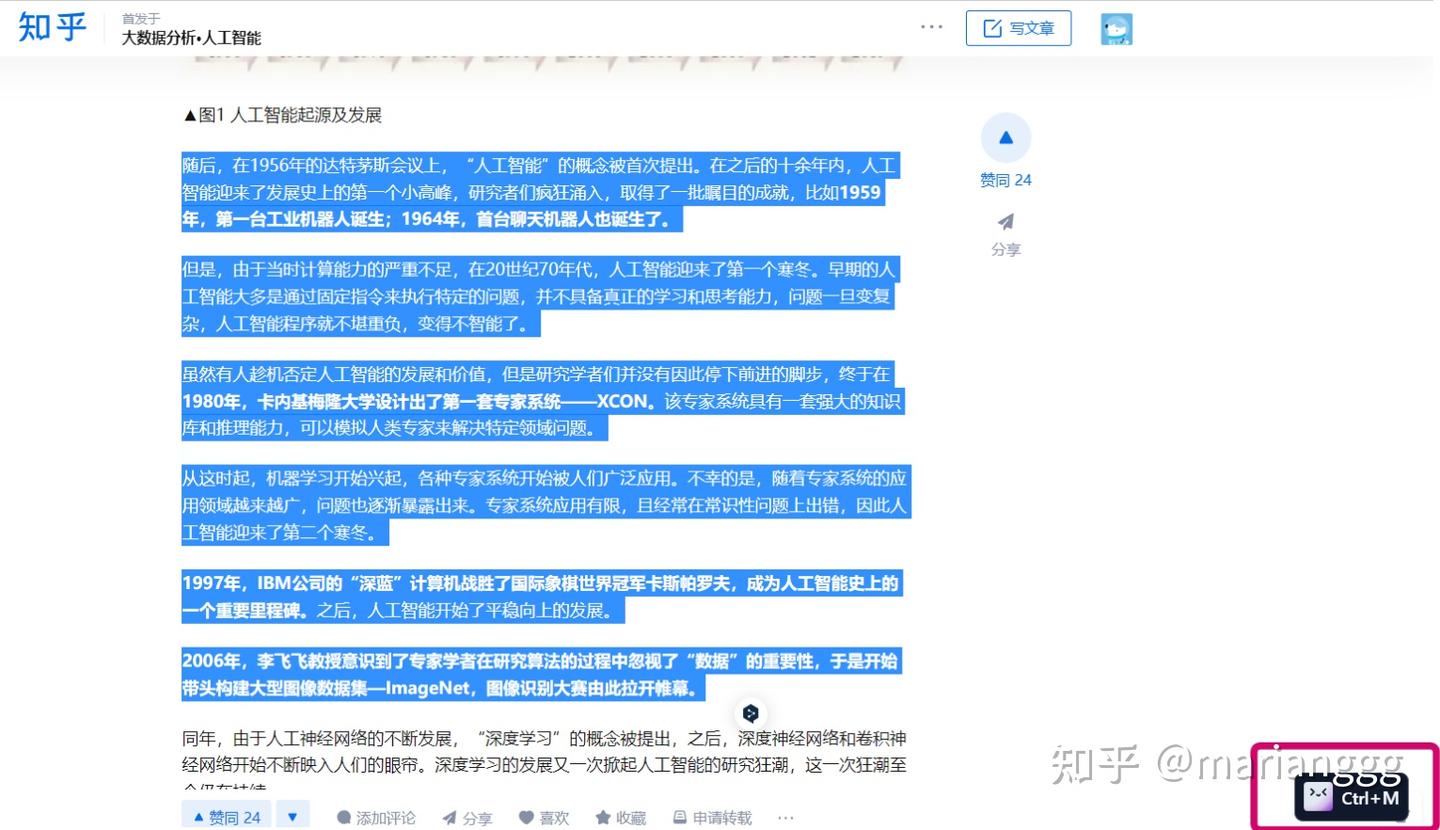1440x830 pixels.
Task: Open your profile avatar in top right
Action: pos(1116,28)
